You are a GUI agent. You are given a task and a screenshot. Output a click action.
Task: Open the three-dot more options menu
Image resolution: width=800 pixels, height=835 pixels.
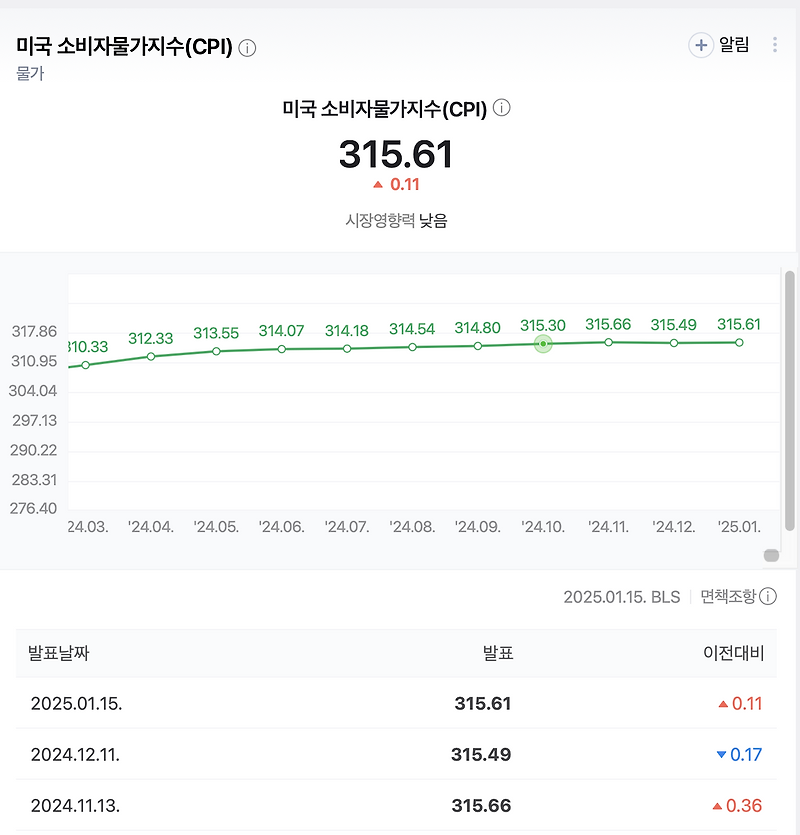(776, 46)
